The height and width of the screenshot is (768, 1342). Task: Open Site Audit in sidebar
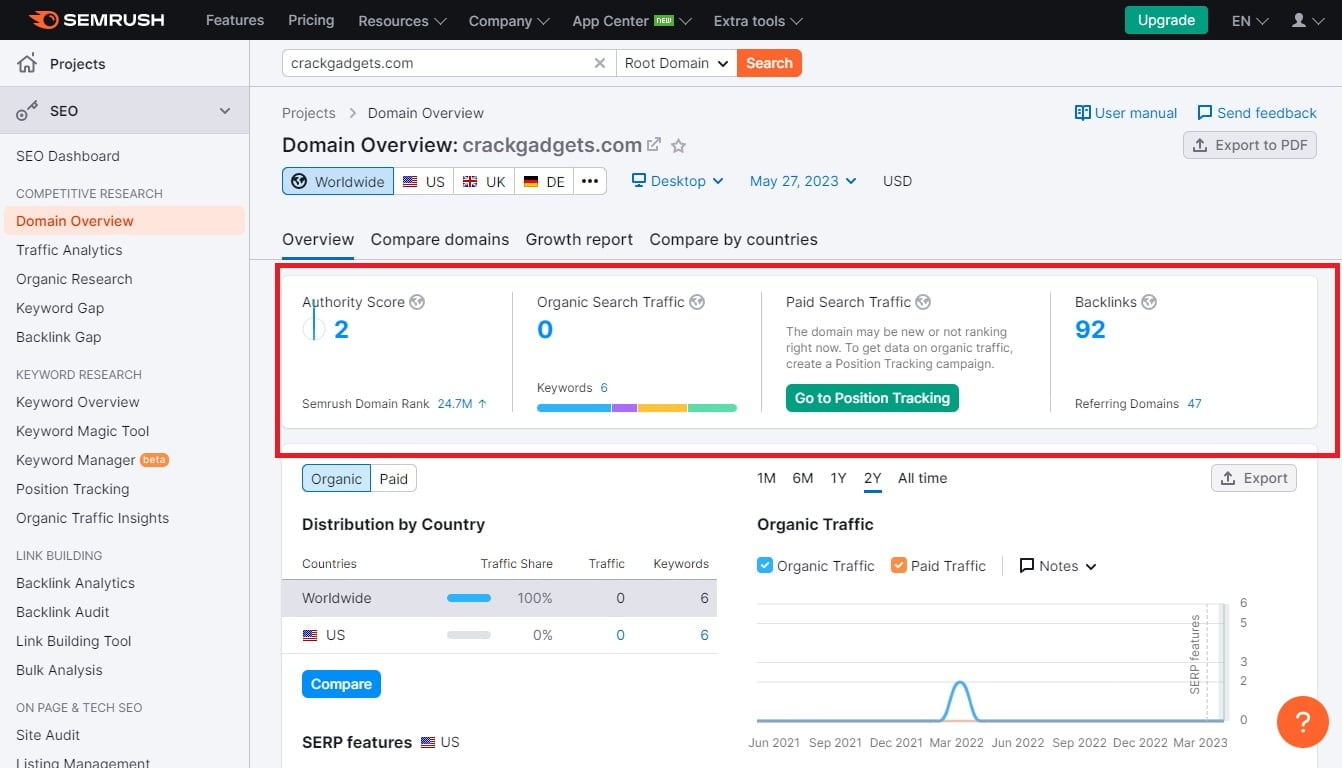pyautogui.click(x=48, y=735)
